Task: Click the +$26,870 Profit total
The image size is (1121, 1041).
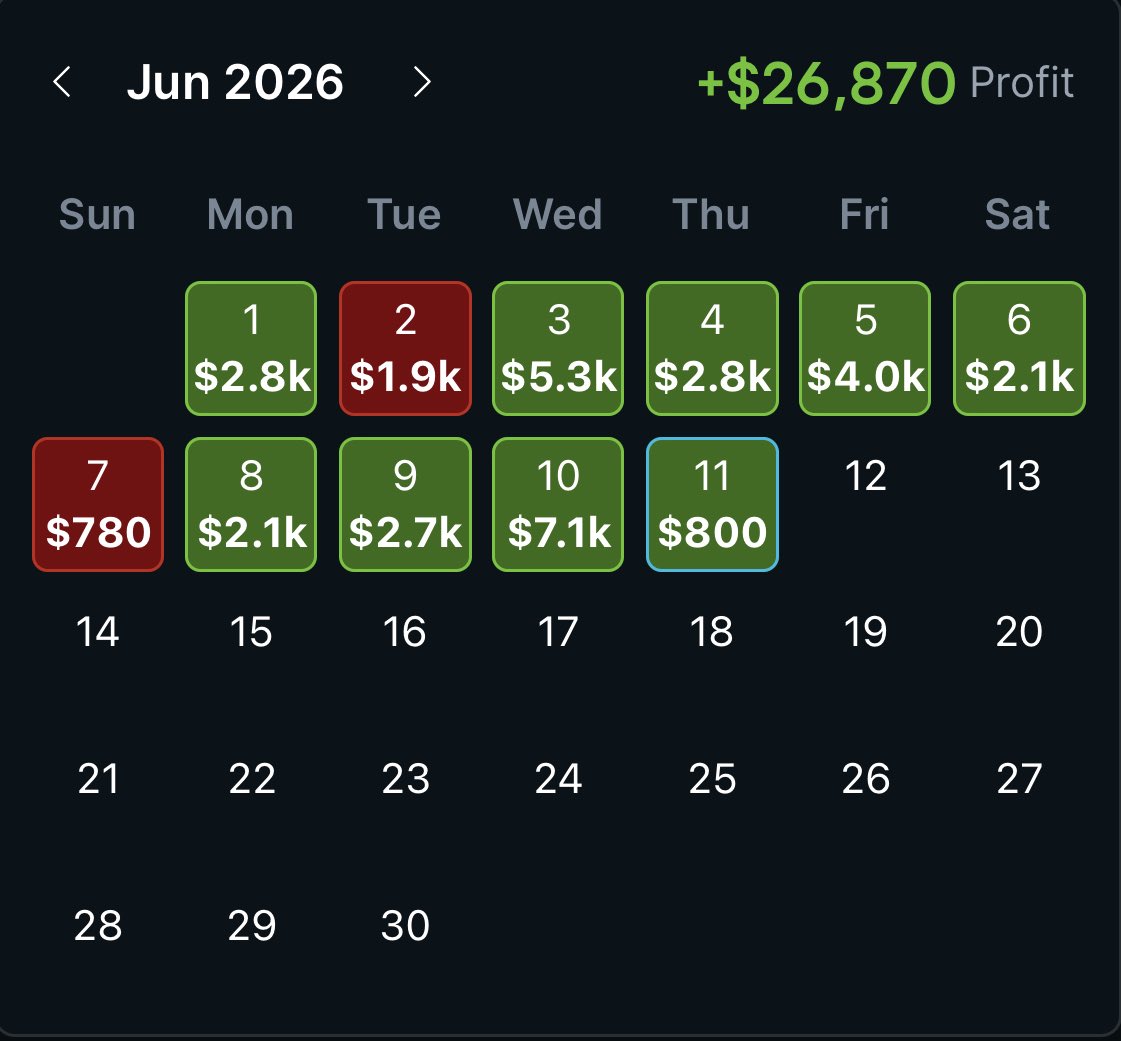Action: 885,83
